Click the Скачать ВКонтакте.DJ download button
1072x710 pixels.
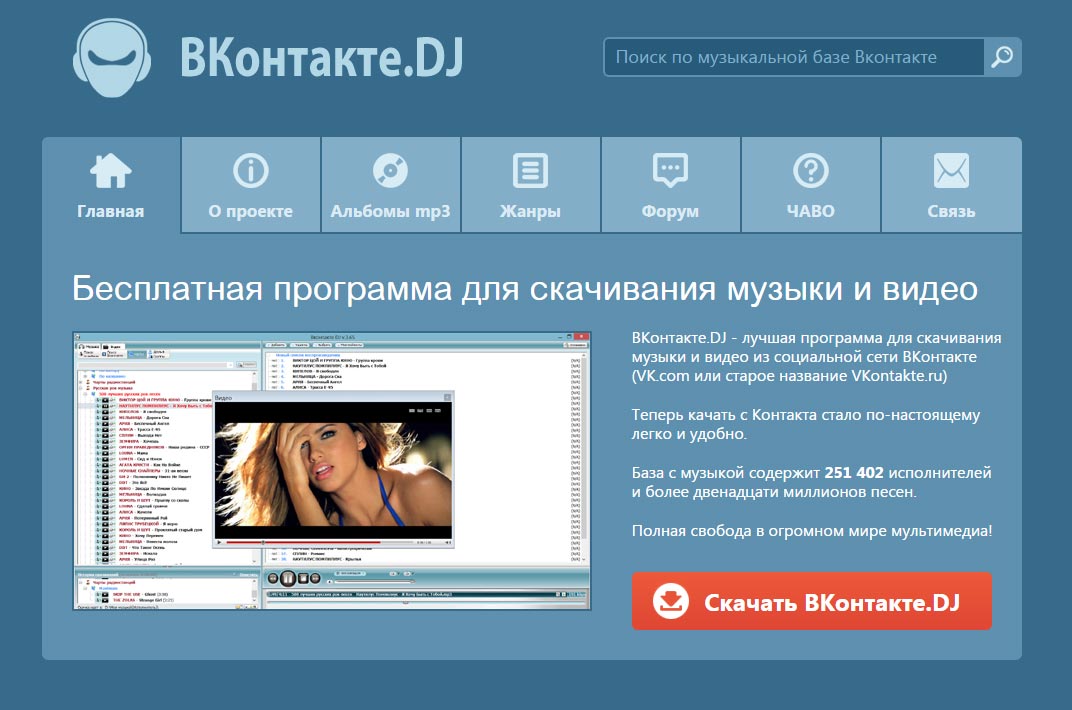coord(812,601)
